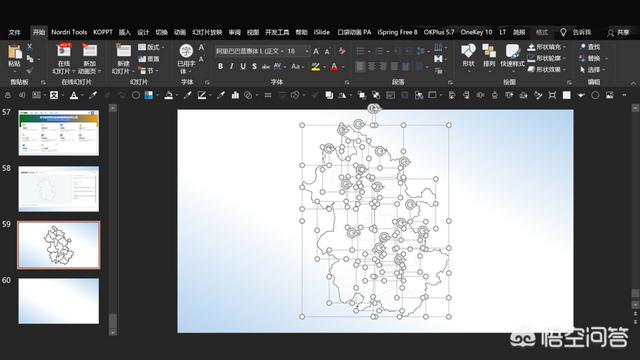Image resolution: width=640 pixels, height=360 pixels.
Task: Open the File (文件) menu
Action: pyautogui.click(x=14, y=32)
